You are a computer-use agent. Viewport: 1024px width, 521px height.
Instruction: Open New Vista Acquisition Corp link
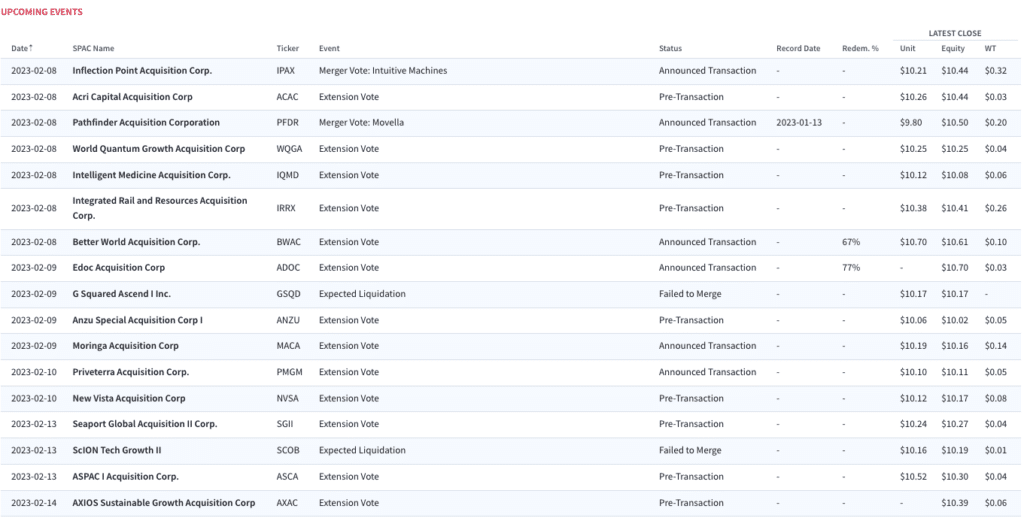[129, 398]
